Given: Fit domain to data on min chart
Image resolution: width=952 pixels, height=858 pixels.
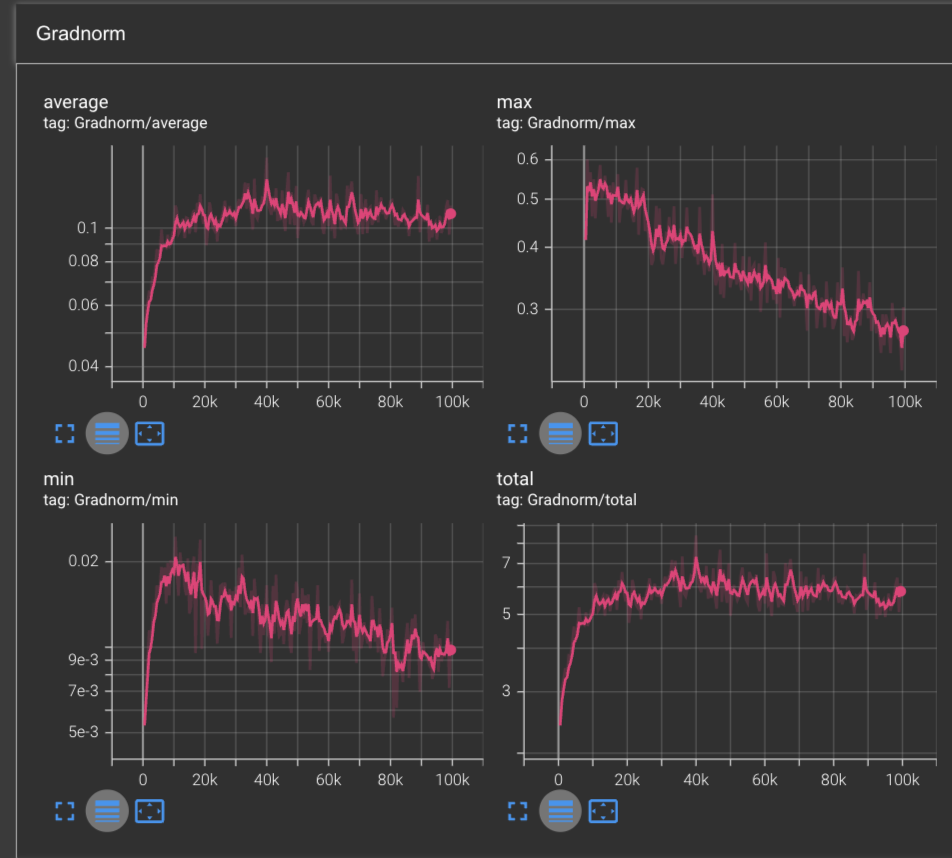Looking at the screenshot, I should click(149, 811).
